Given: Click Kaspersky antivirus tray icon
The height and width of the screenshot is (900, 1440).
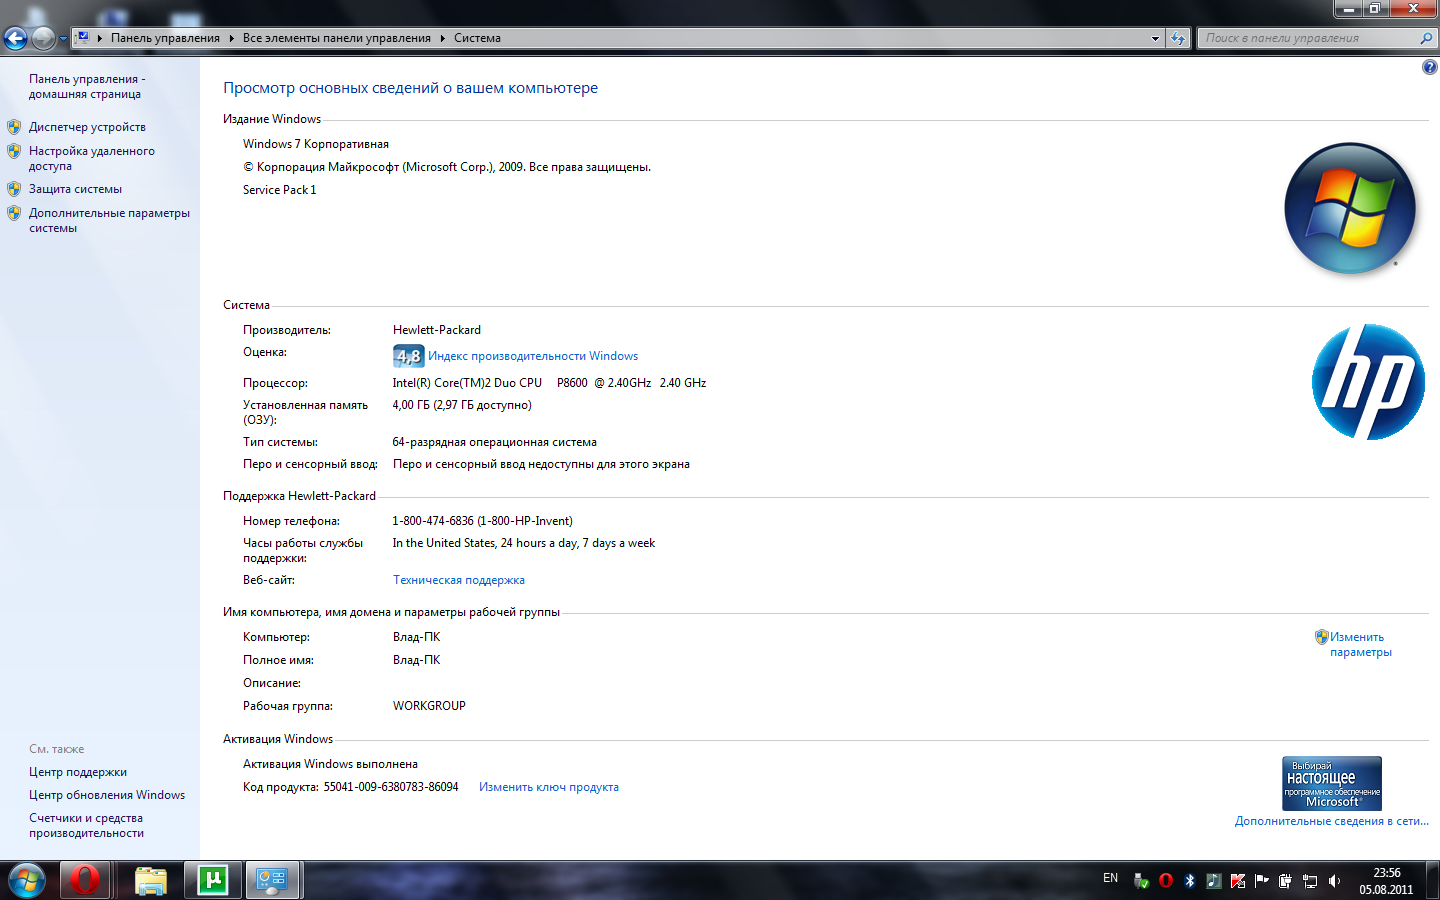Looking at the screenshot, I should click(x=1238, y=881).
